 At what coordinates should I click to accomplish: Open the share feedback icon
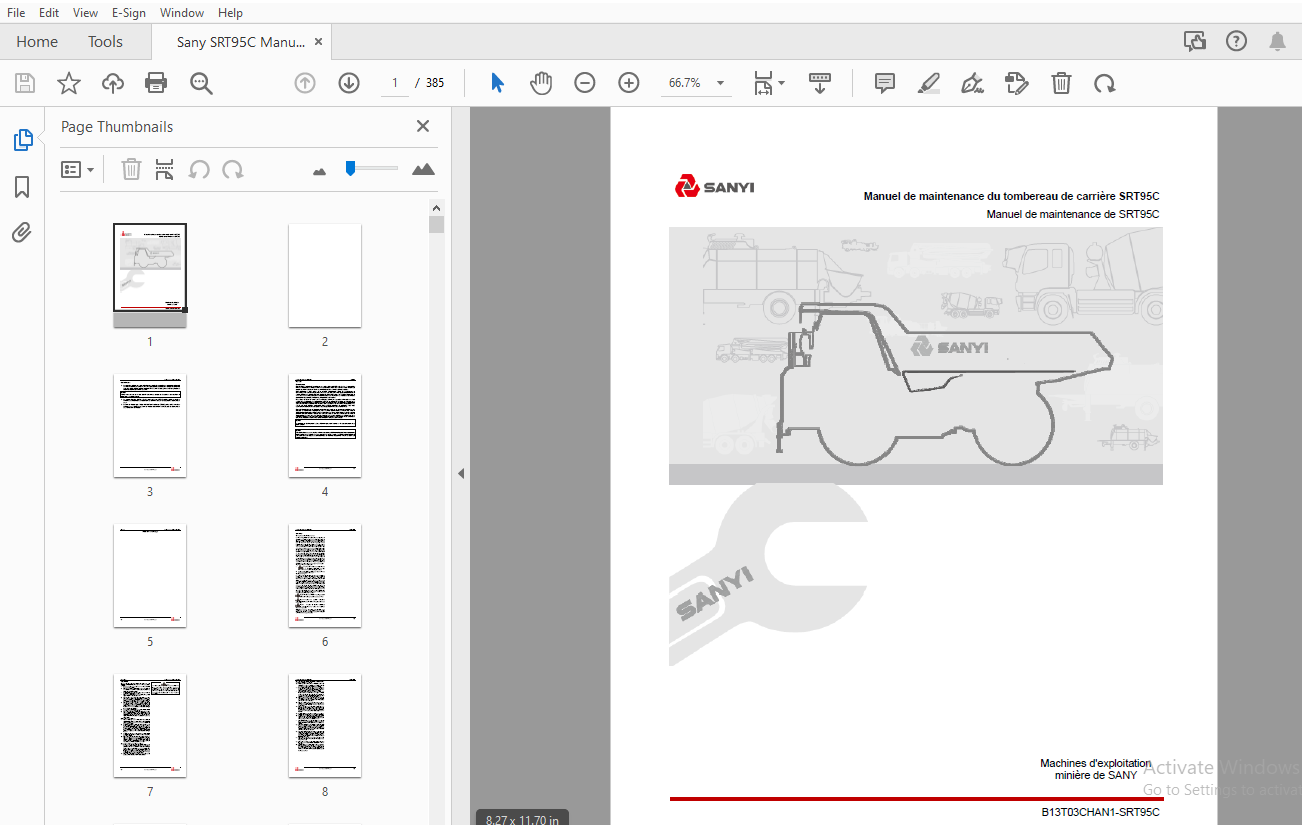click(1195, 41)
